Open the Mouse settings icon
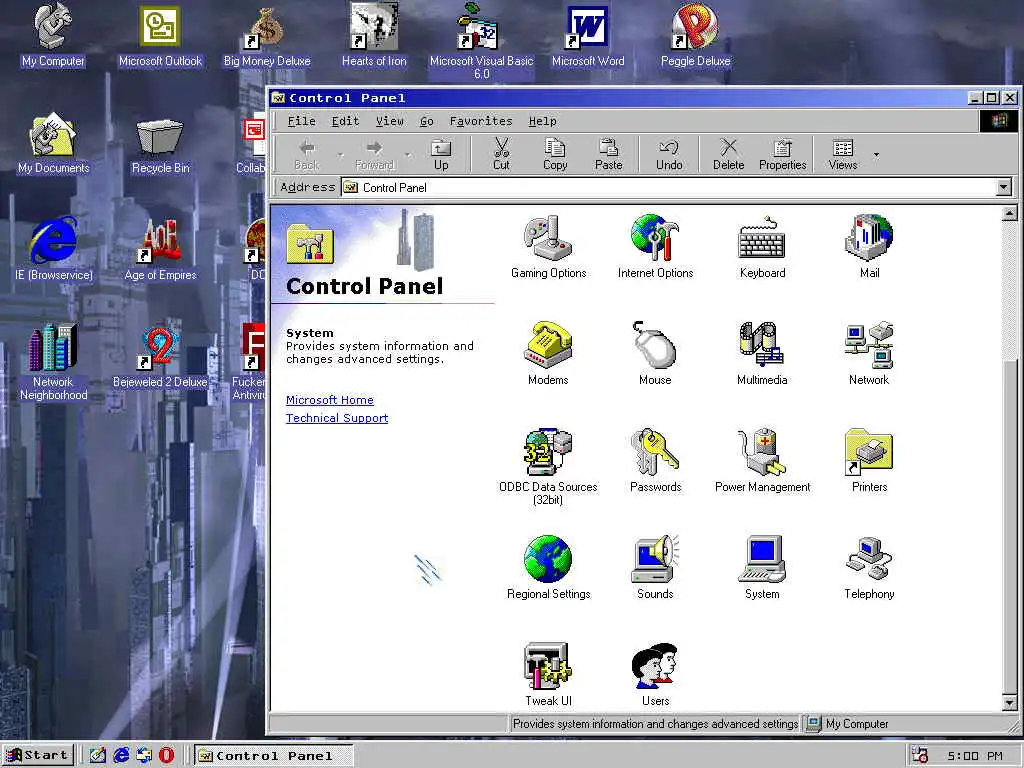This screenshot has height=768, width=1024. (655, 353)
